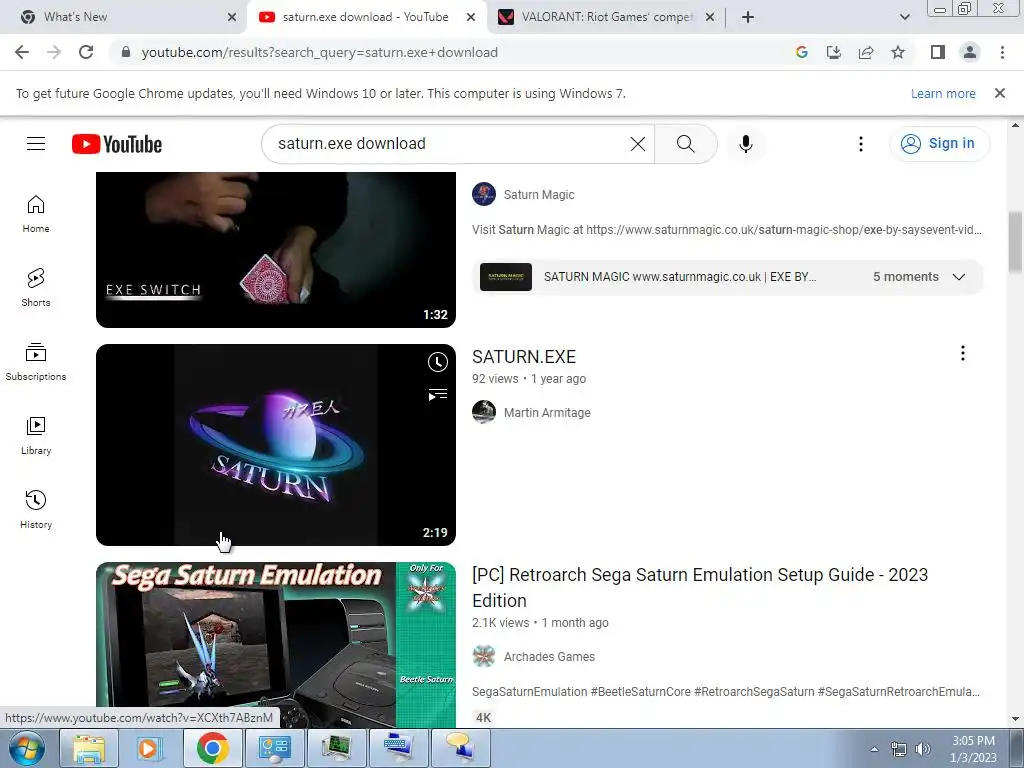Open YouTube settings three-dot menu
This screenshot has width=1024, height=768.
pyautogui.click(x=861, y=144)
